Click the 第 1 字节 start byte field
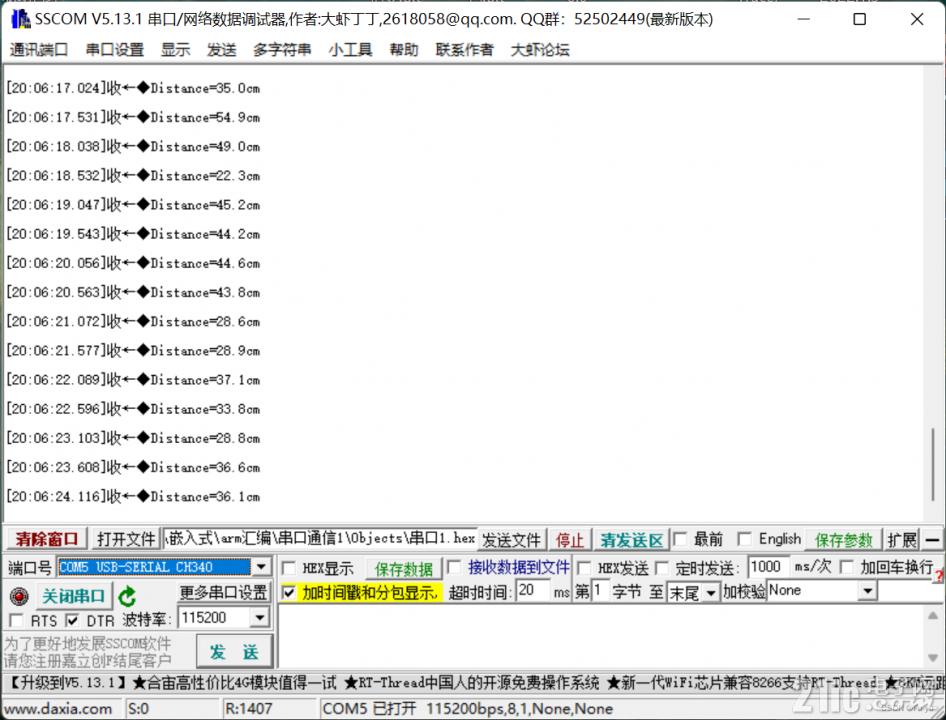This screenshot has width=946, height=720. pyautogui.click(x=599, y=590)
